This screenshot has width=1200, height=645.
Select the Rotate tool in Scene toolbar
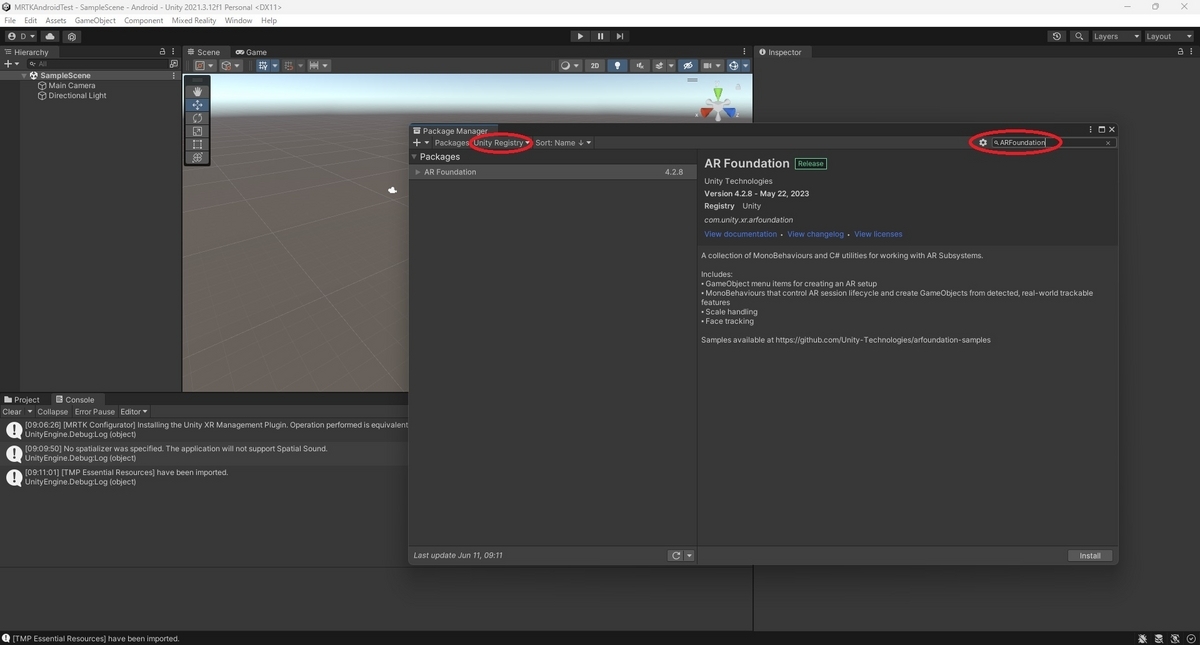point(197,118)
